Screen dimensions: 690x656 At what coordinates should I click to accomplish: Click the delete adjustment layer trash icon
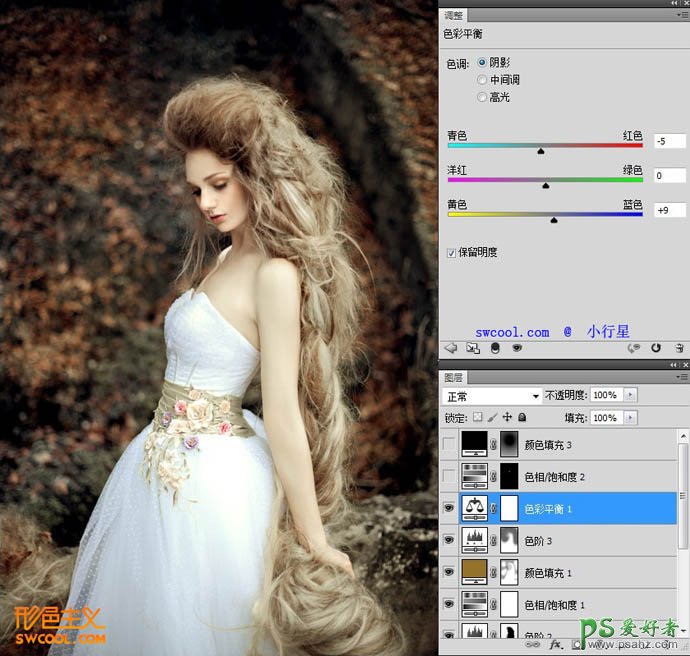pos(679,348)
